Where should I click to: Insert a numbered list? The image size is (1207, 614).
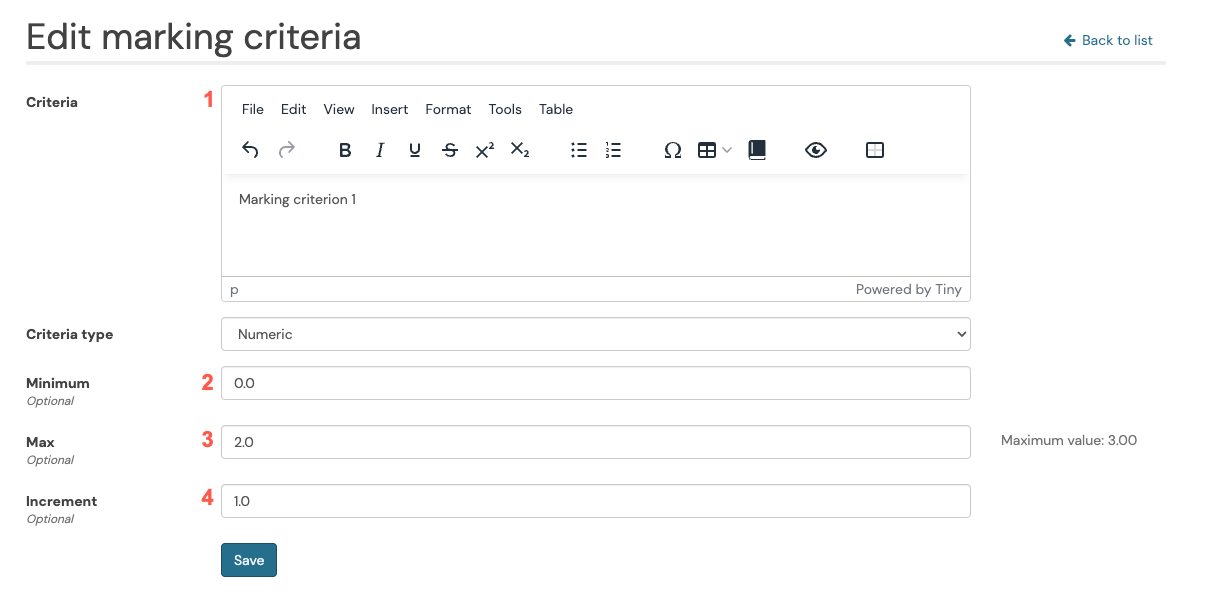coord(614,150)
